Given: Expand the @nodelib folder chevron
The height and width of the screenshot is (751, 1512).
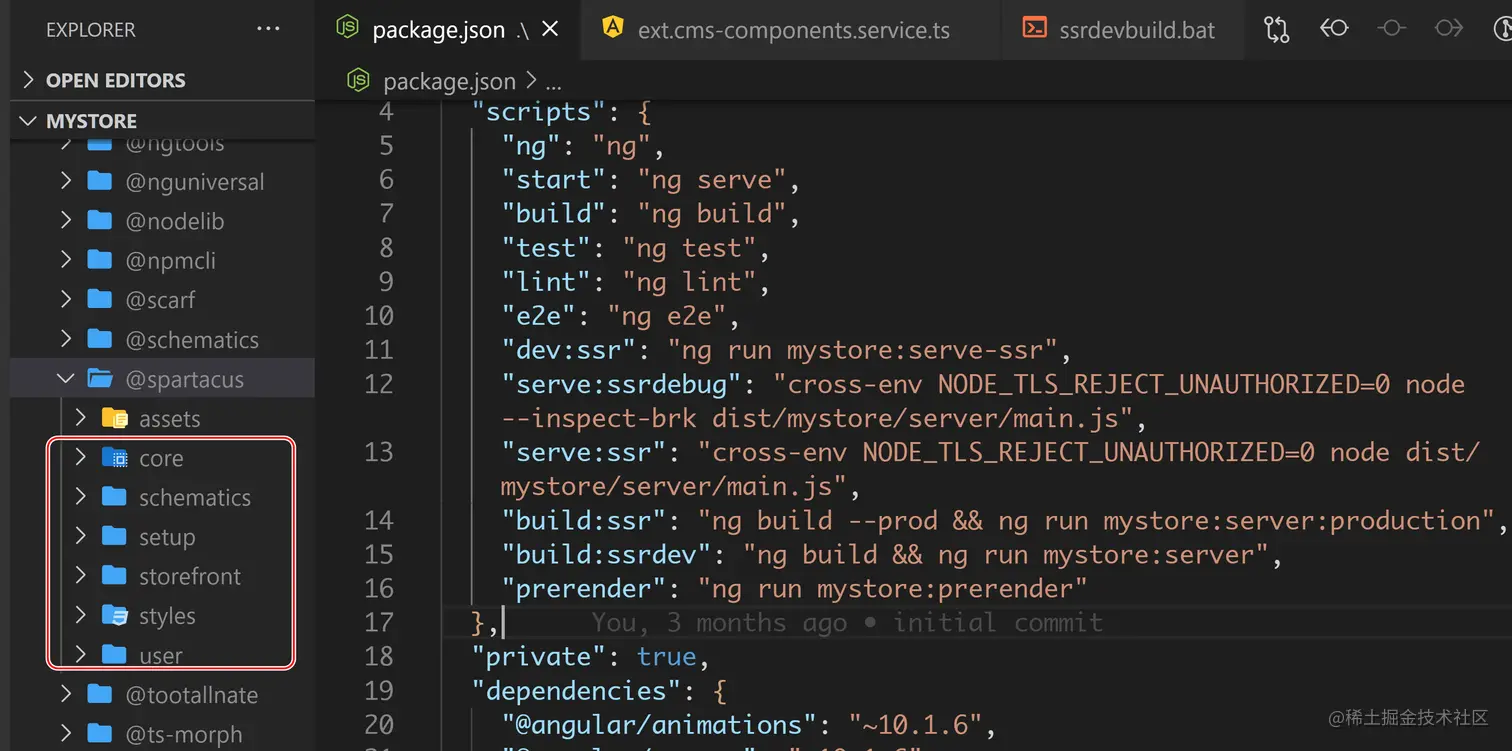Looking at the screenshot, I should pyautogui.click(x=66, y=221).
